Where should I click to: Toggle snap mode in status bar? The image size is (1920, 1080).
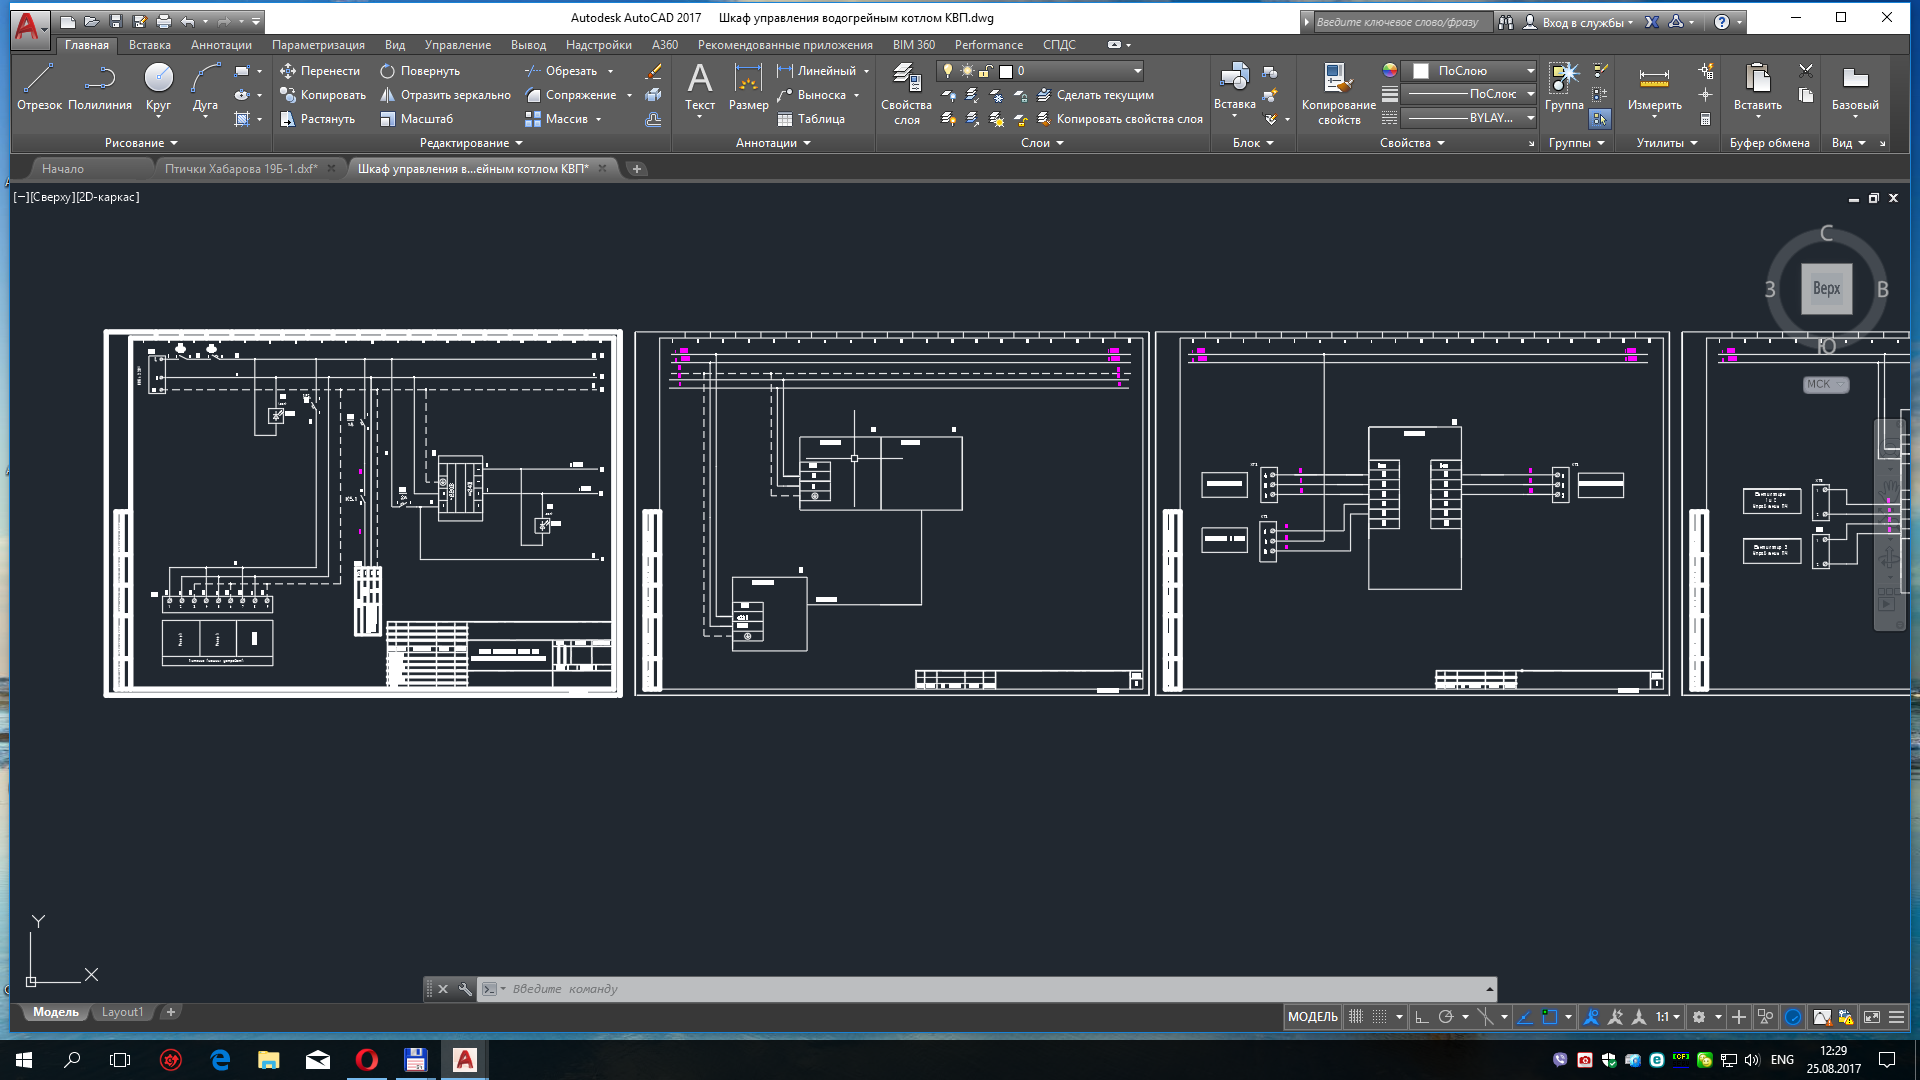coord(1379,1017)
